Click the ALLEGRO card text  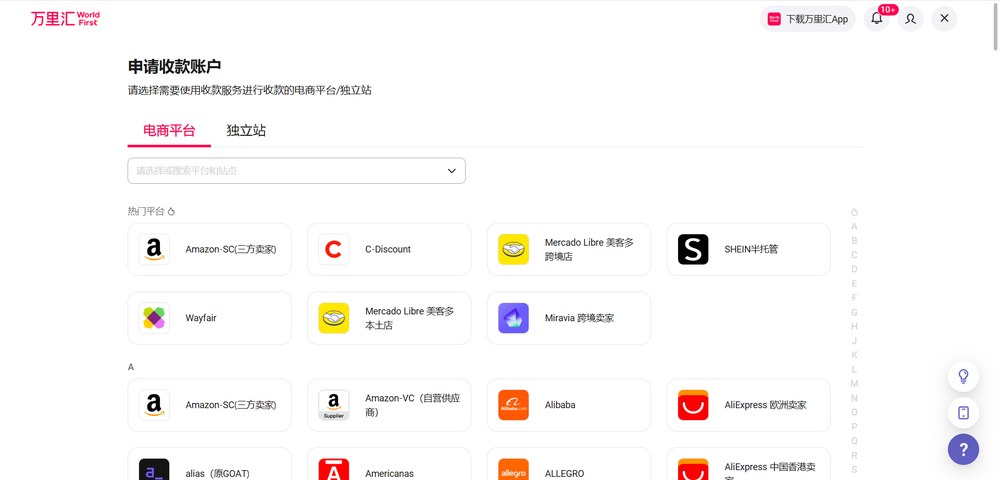coord(564,474)
